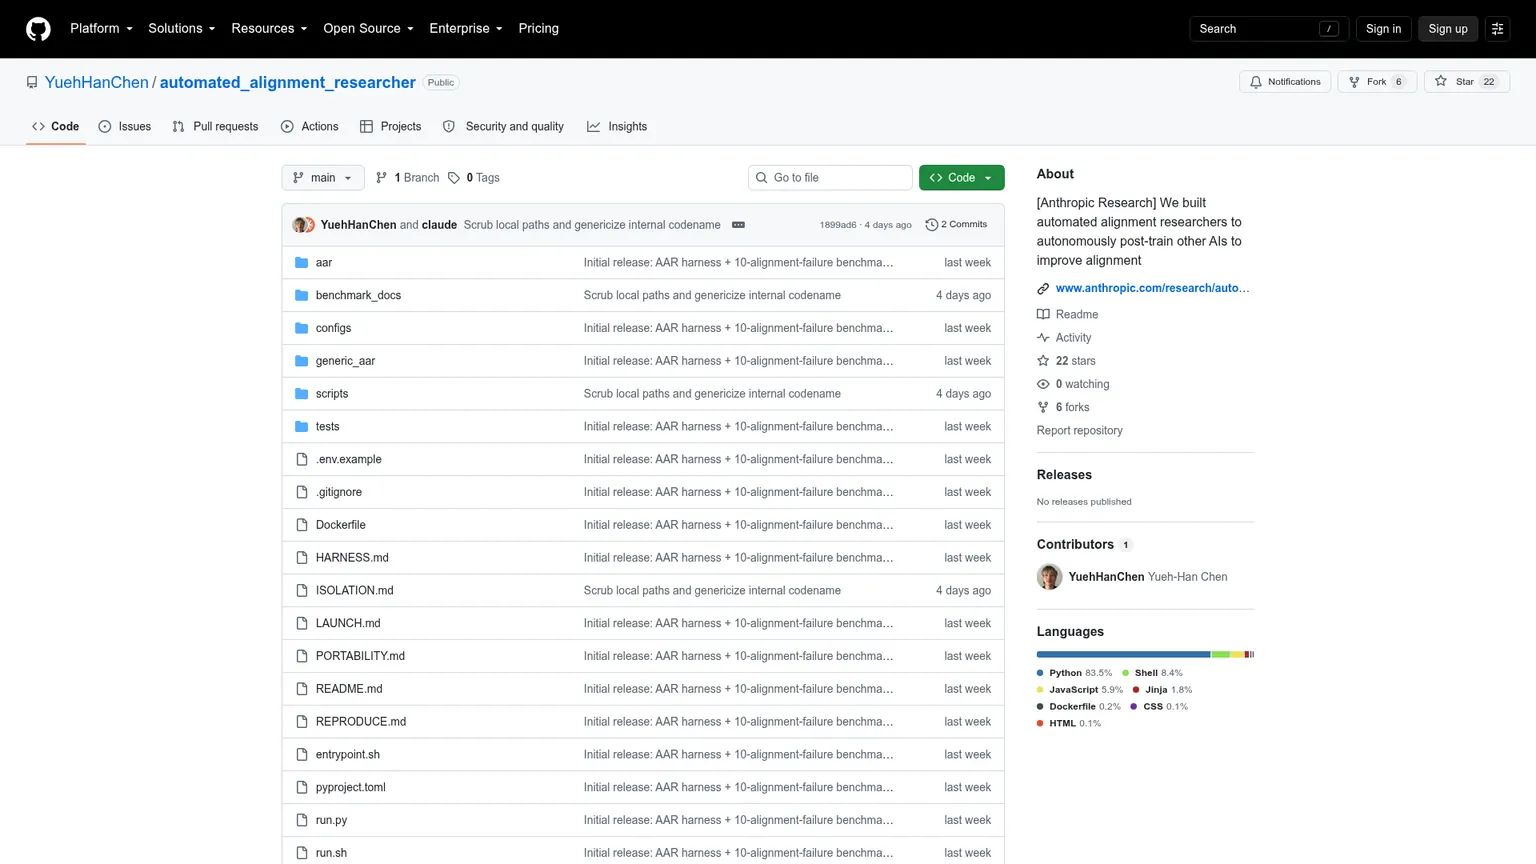Open the Platform menu
Viewport: 1536px width, 864px height.
click(x=101, y=29)
